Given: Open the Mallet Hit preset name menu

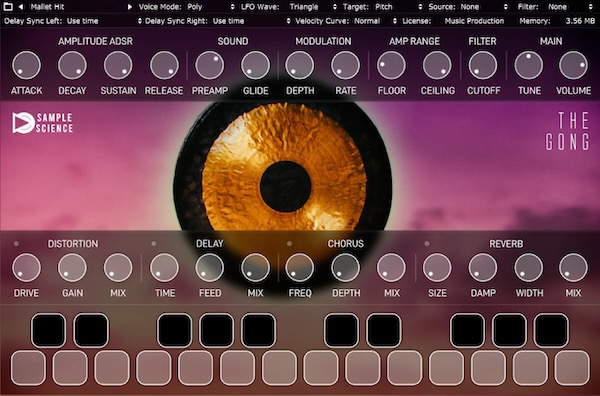Looking at the screenshot, I should tap(47, 7).
